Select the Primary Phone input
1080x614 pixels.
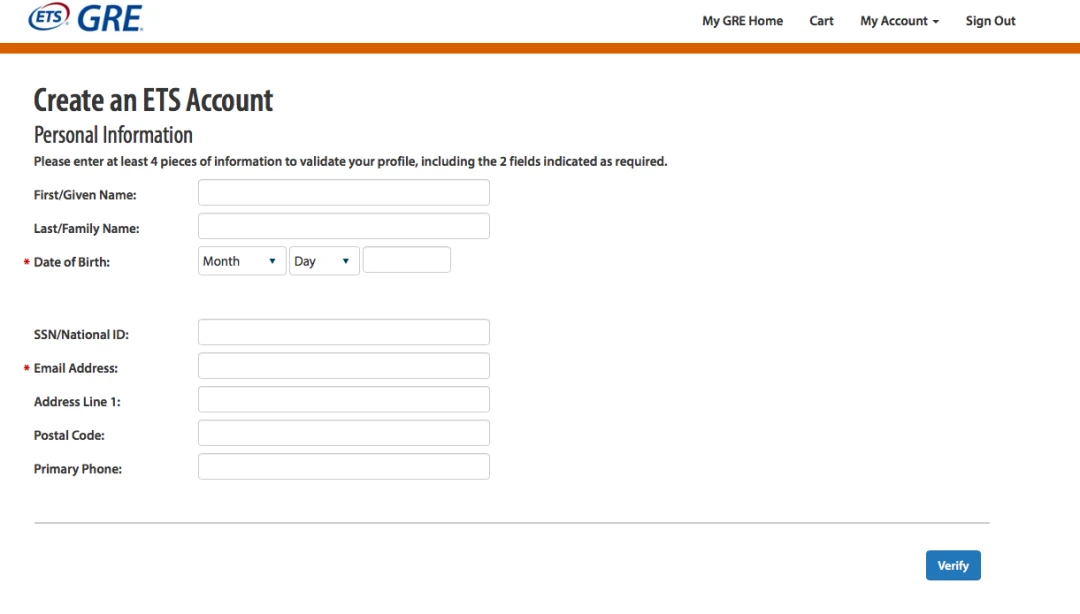click(343, 467)
